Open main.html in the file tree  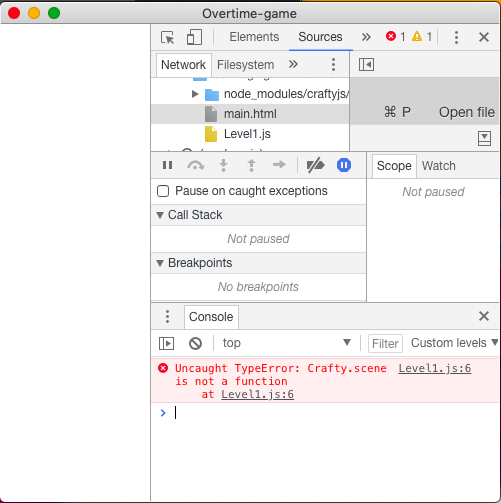[250, 114]
